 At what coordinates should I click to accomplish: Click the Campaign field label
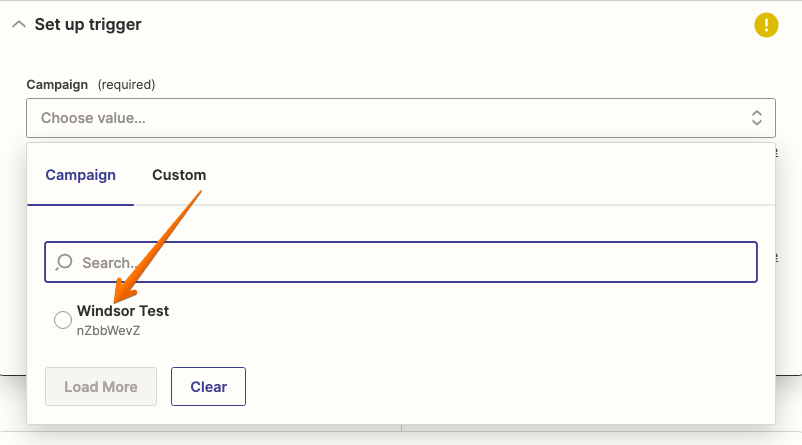57,84
